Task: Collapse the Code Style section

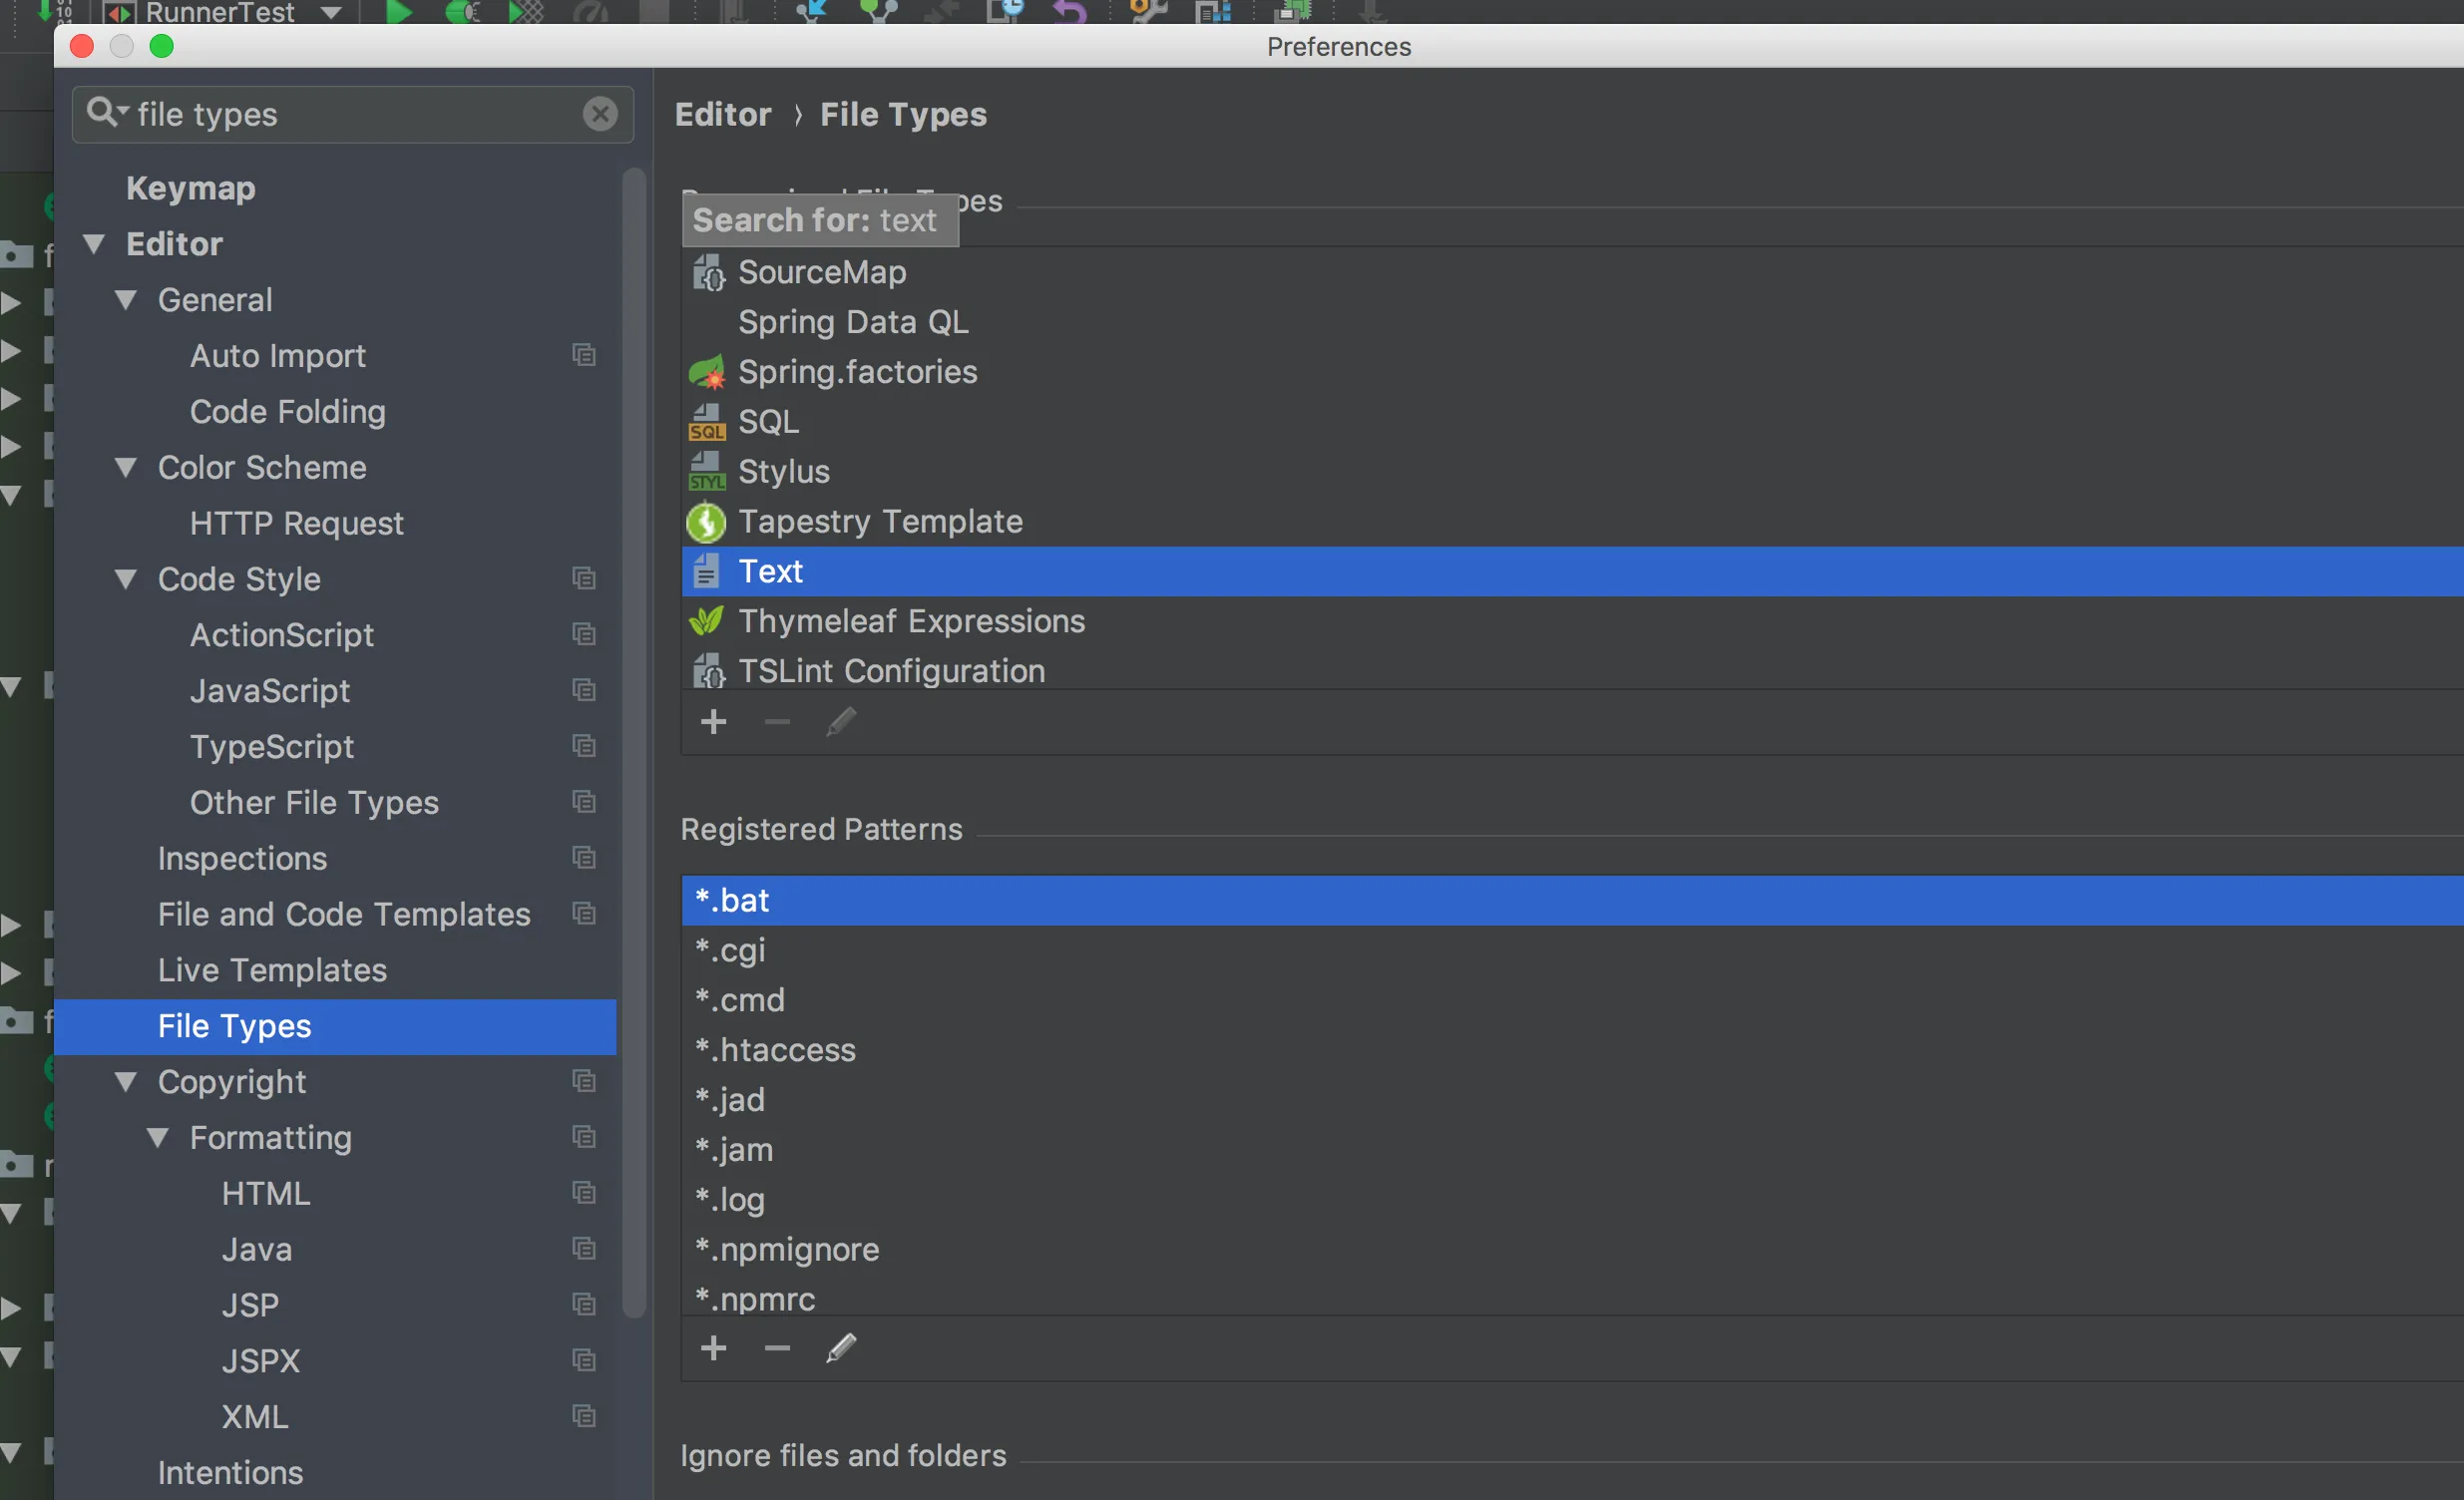Action: (x=126, y=579)
